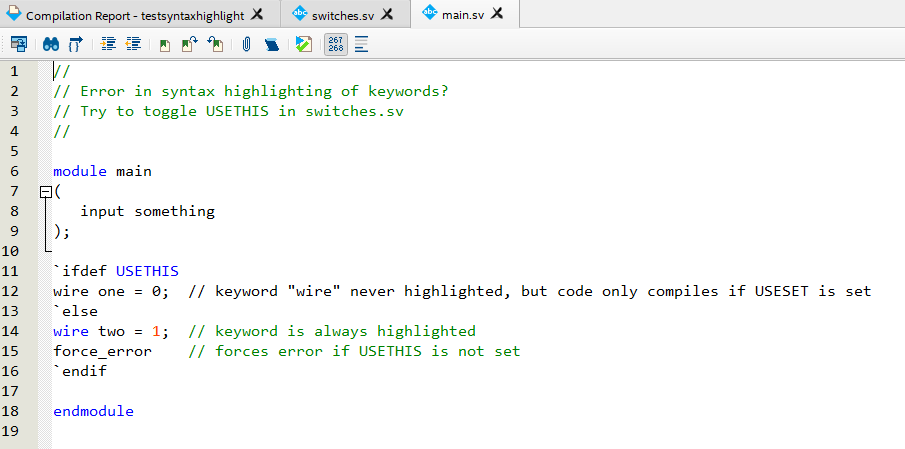Image resolution: width=905 pixels, height=449 pixels.
Task: Click the `endif directive on line 16
Action: click(x=80, y=371)
